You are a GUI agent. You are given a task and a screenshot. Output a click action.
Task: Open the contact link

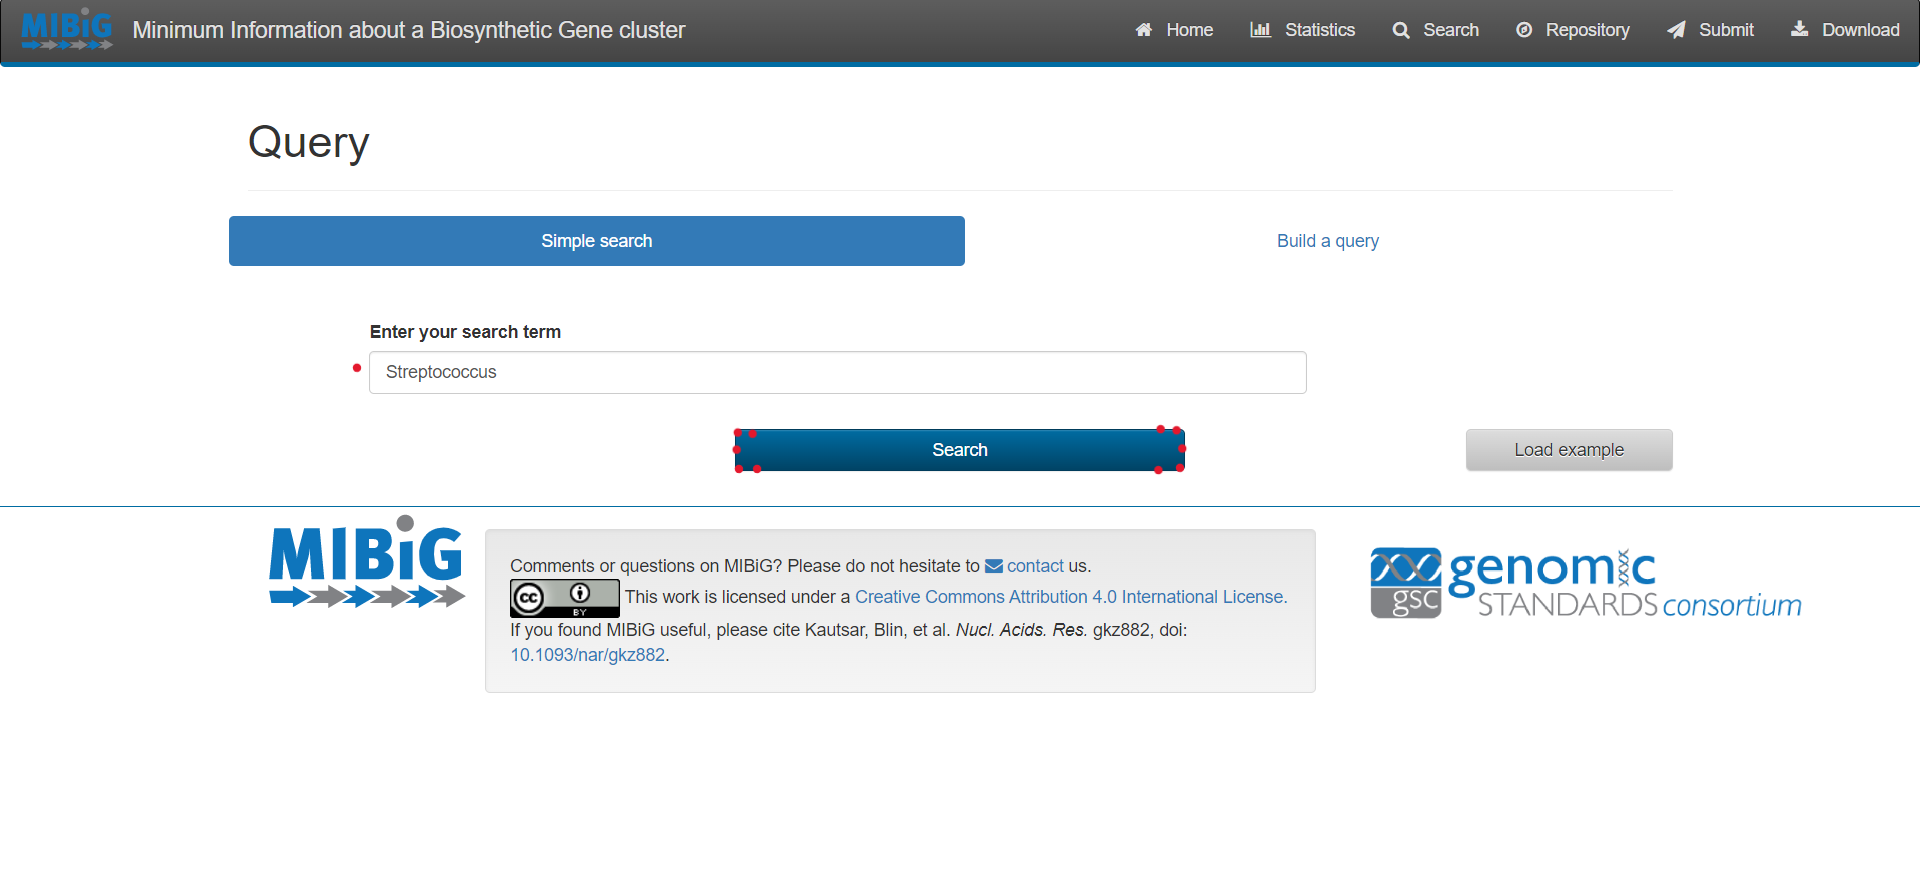pyautogui.click(x=1035, y=566)
